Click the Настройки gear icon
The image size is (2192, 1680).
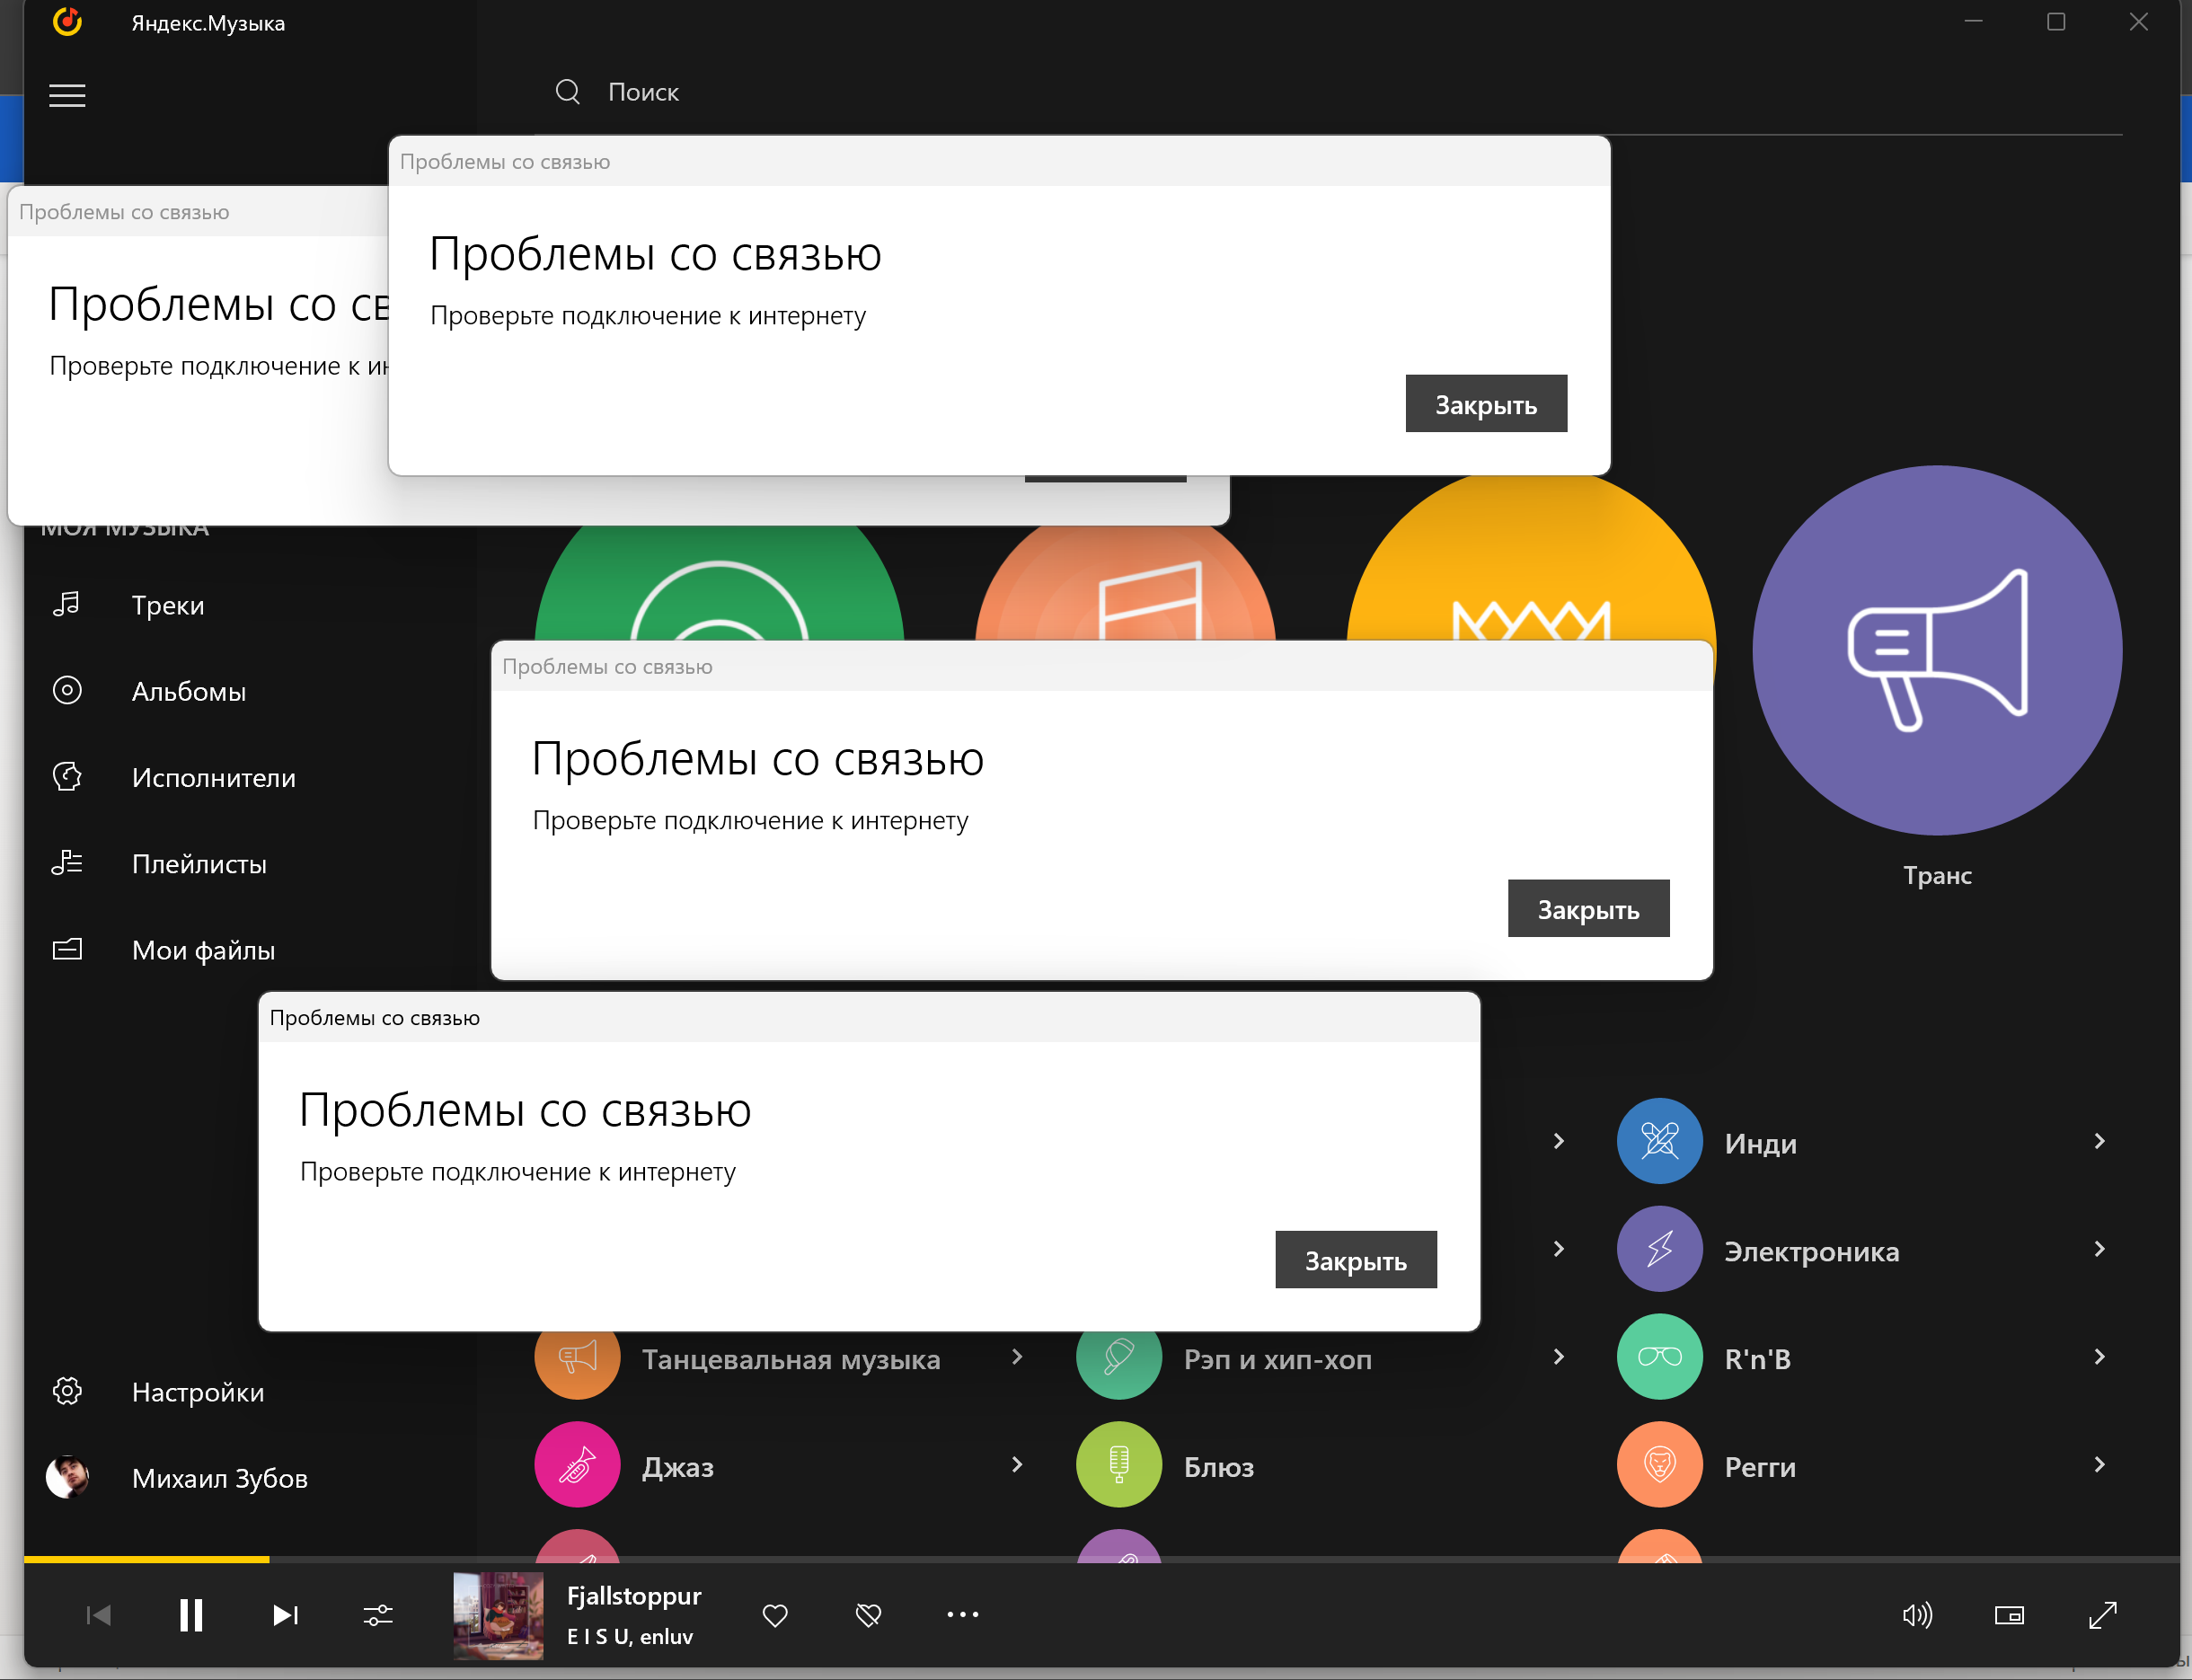(67, 1390)
